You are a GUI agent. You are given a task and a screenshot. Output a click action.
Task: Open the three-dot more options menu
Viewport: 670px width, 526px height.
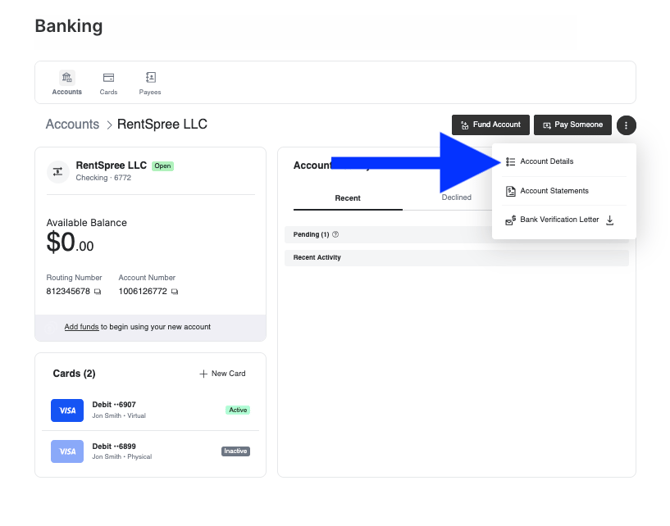pos(626,125)
